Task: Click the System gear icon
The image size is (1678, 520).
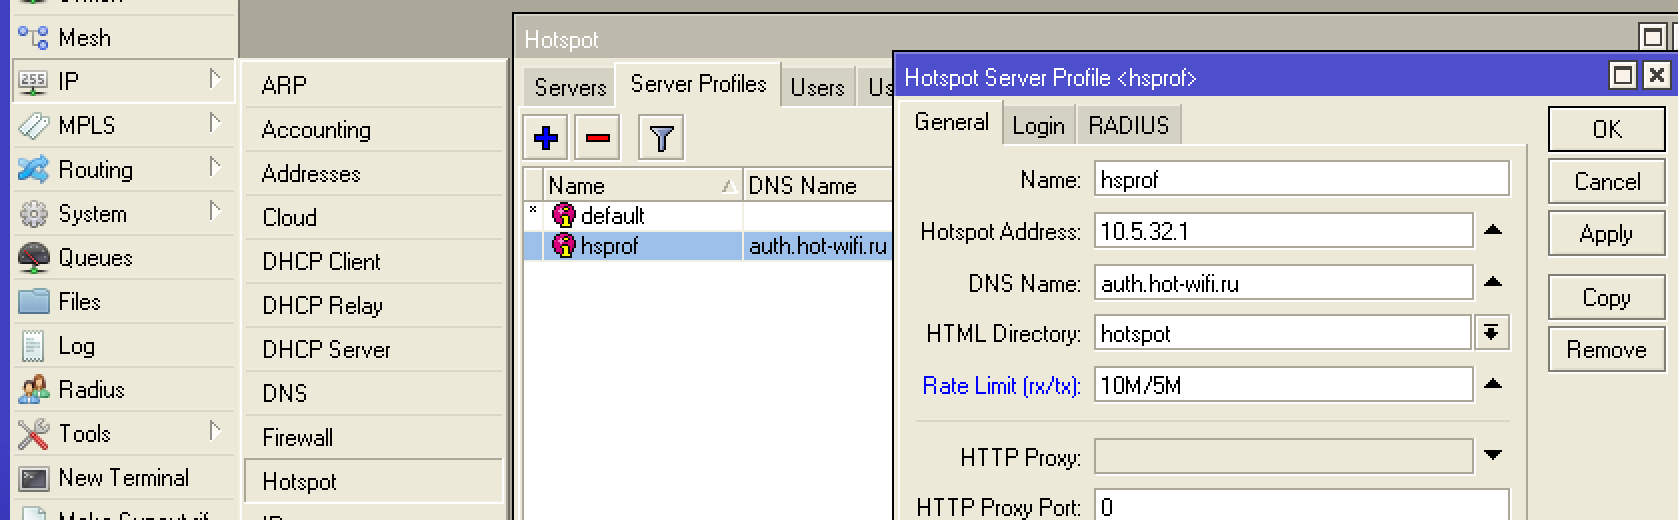Action: pyautogui.click(x=33, y=214)
